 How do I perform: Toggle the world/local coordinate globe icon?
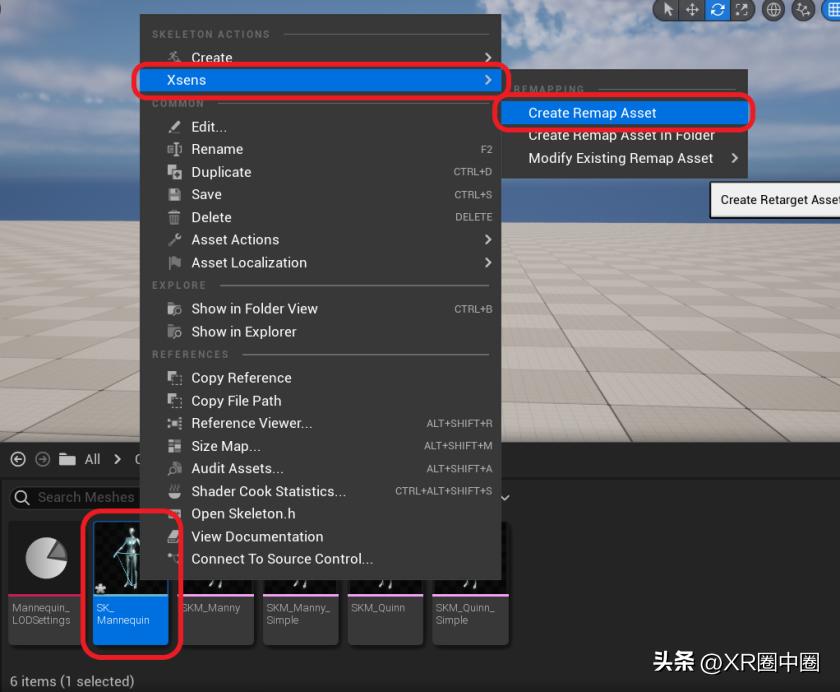coord(773,10)
